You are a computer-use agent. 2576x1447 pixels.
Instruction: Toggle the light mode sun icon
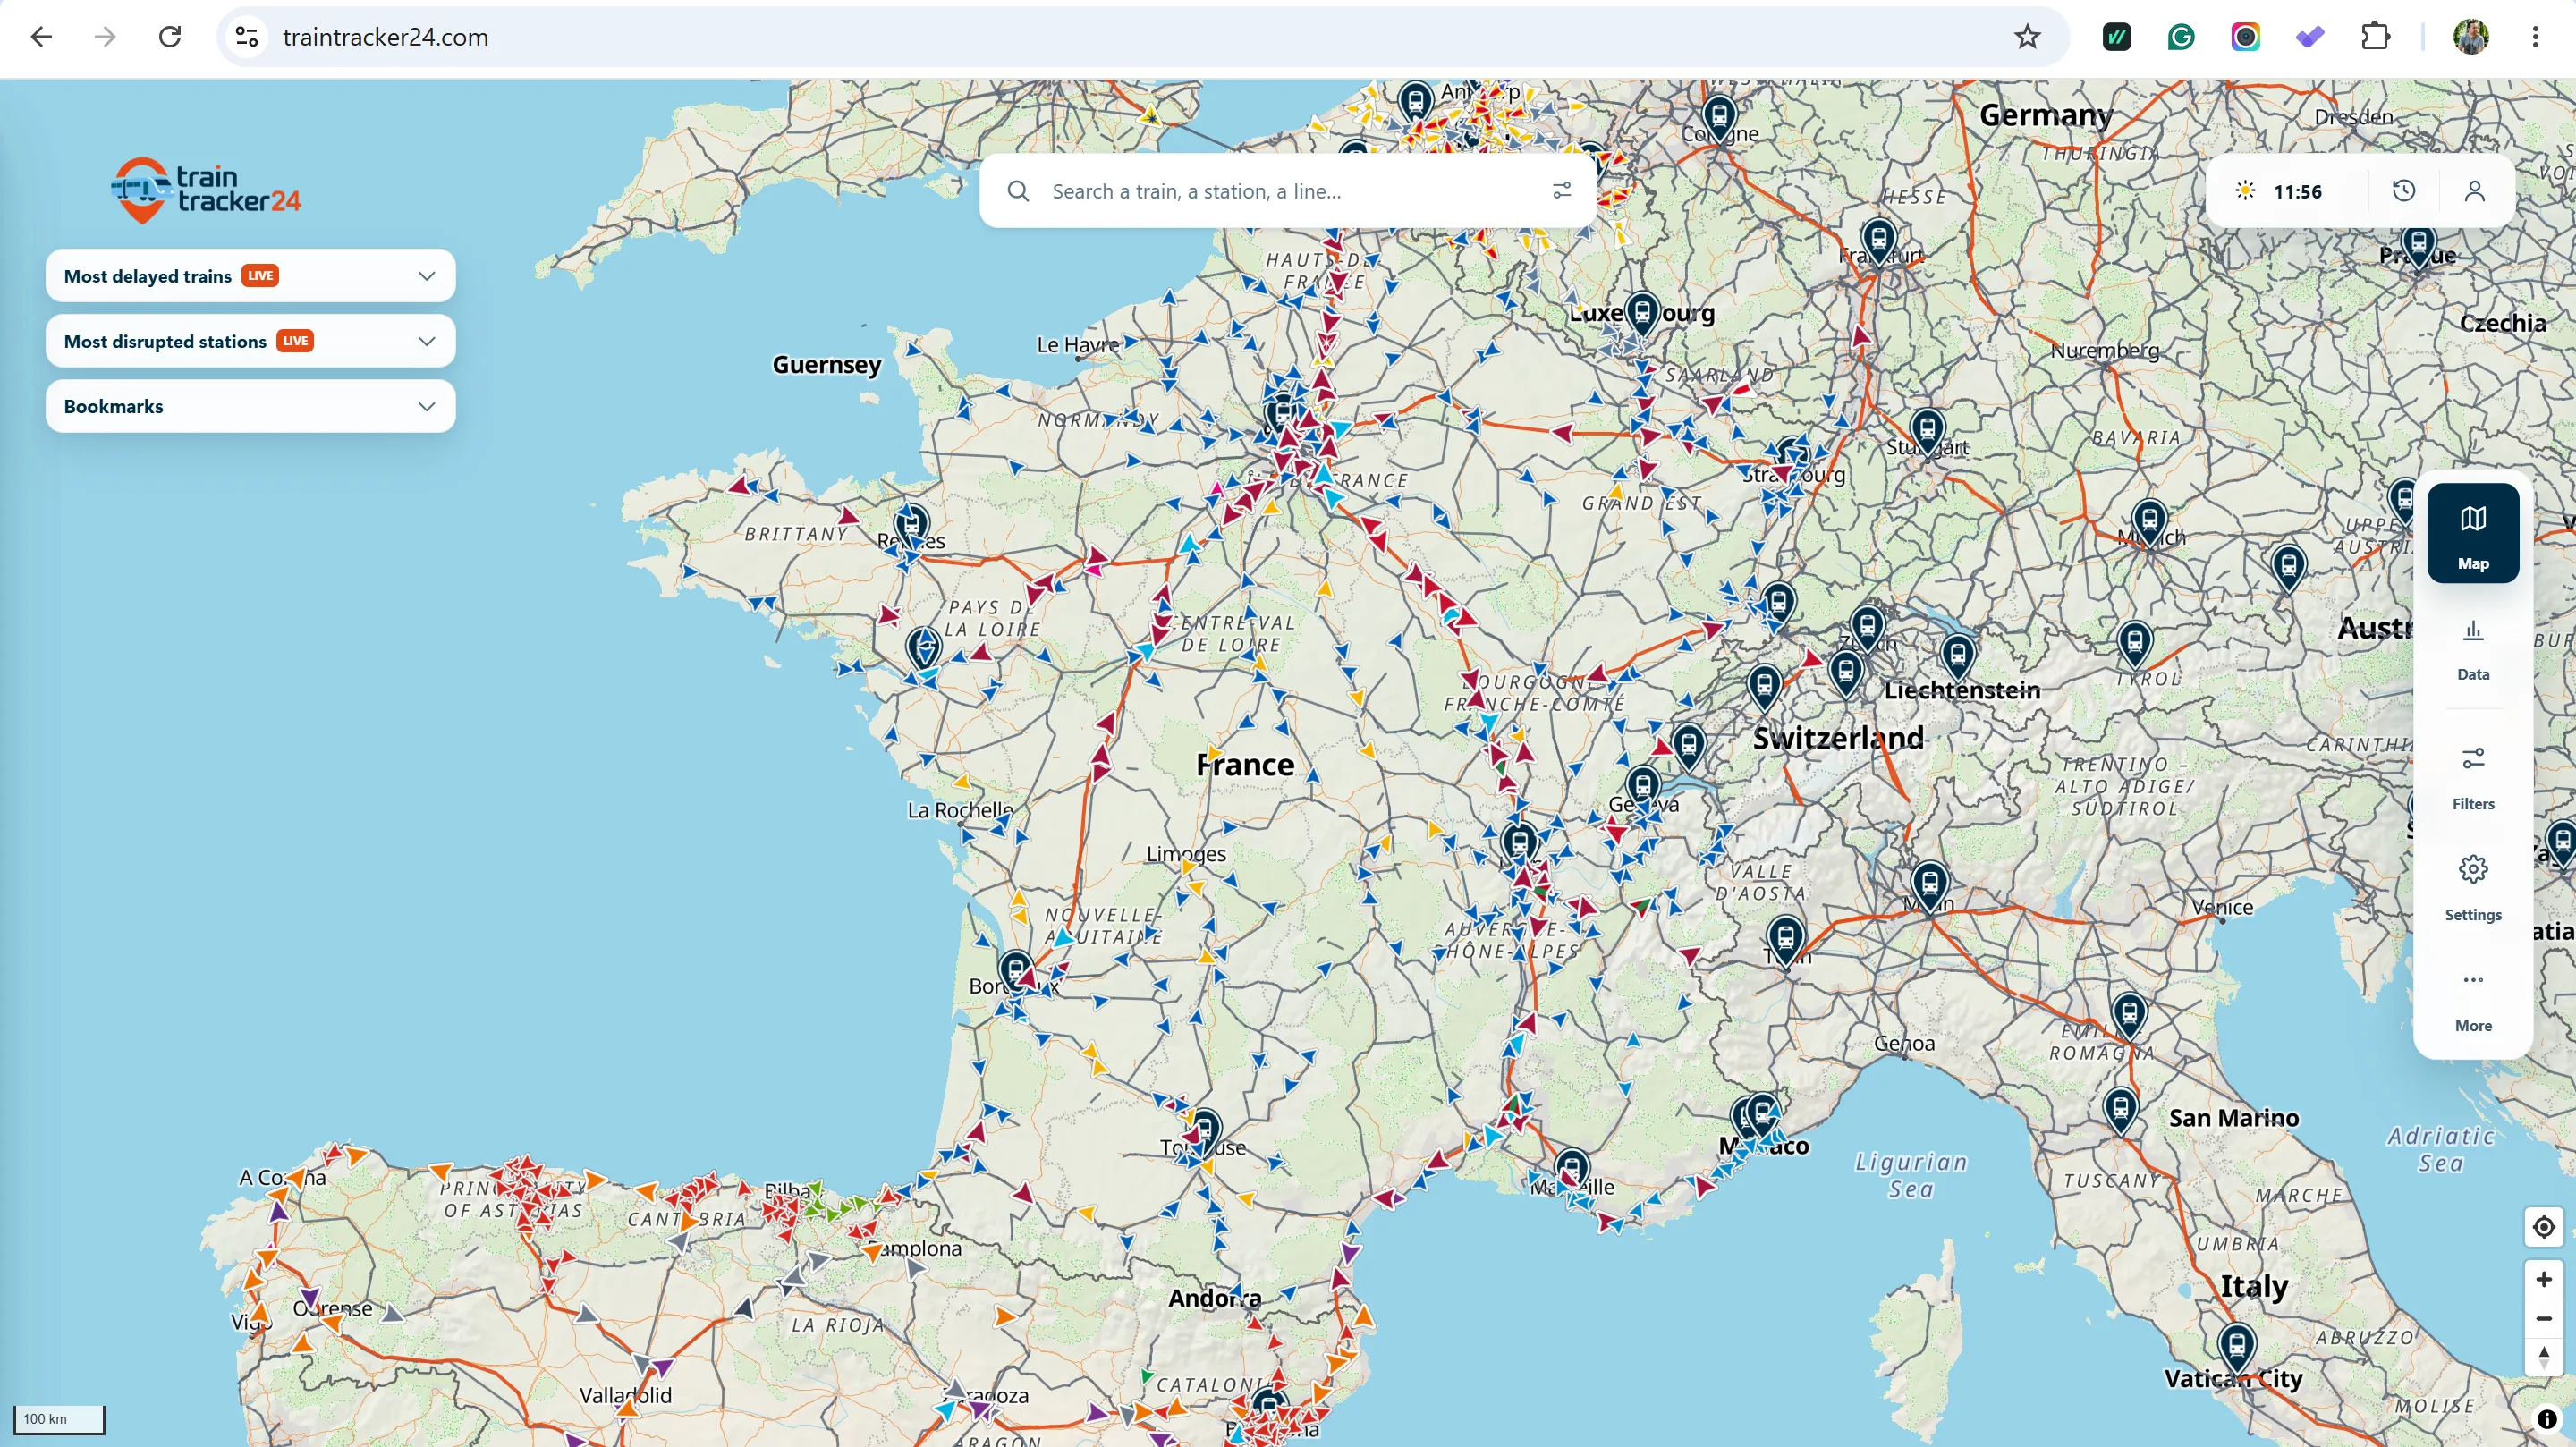click(x=2245, y=191)
